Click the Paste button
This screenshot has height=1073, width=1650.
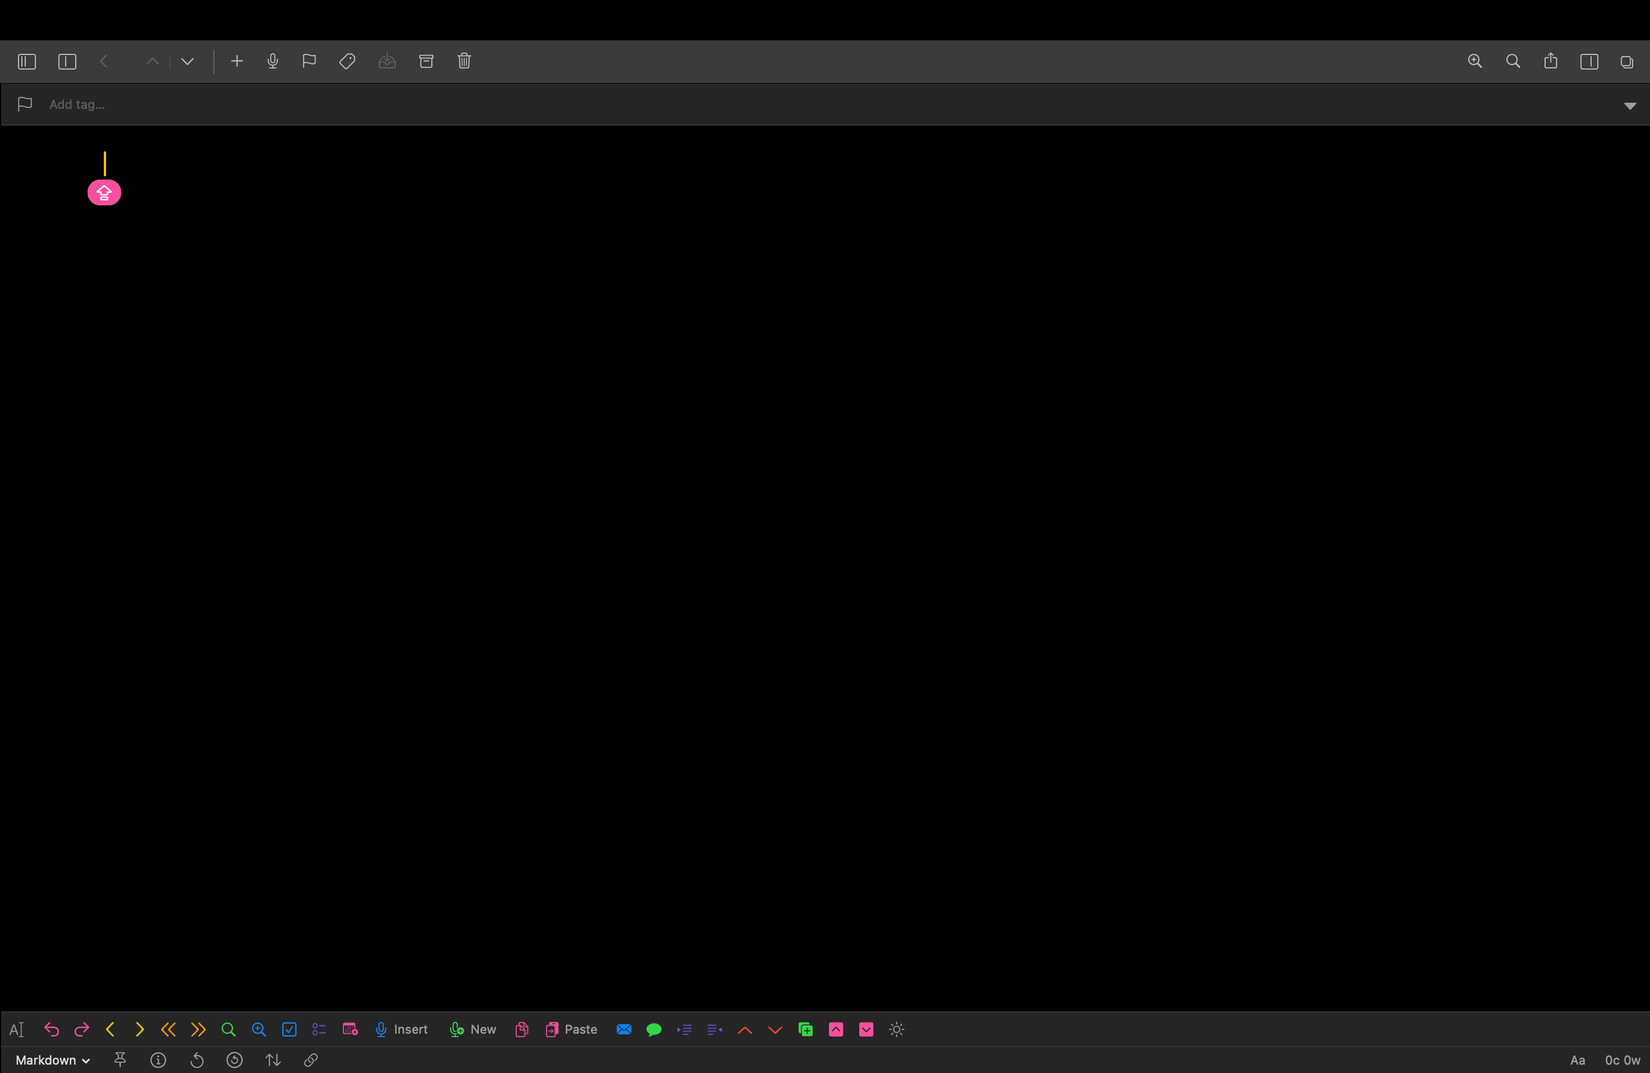click(571, 1029)
